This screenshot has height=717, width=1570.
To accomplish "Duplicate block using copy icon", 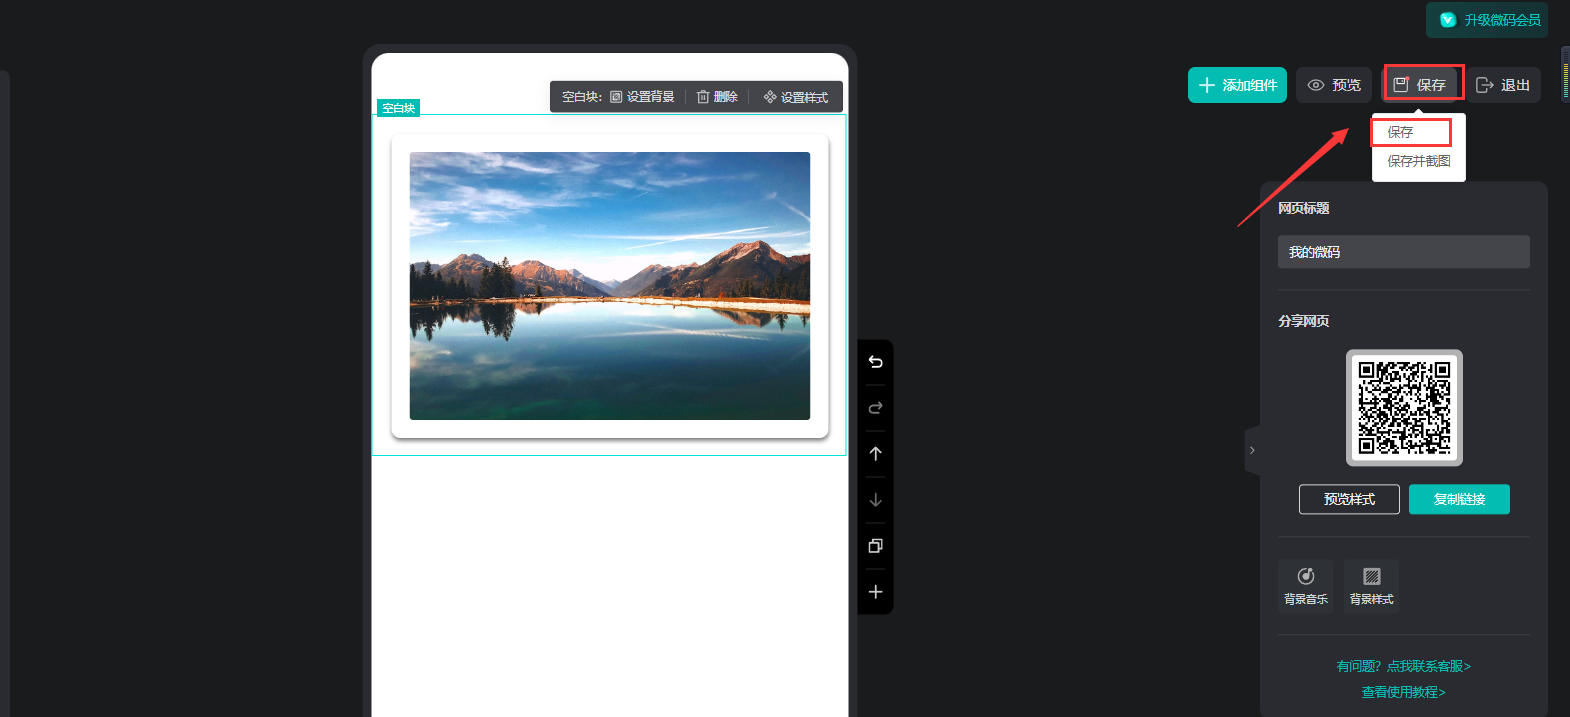I will click(x=875, y=546).
